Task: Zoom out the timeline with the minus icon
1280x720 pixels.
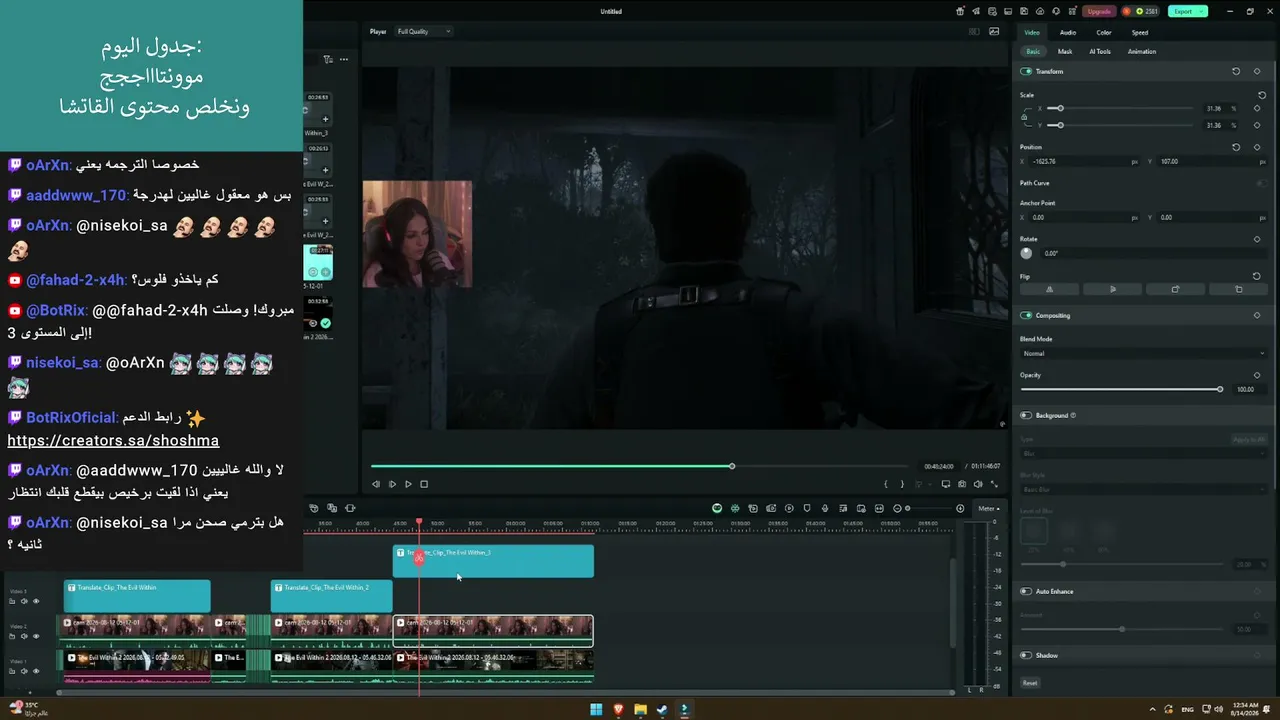Action: (x=897, y=508)
